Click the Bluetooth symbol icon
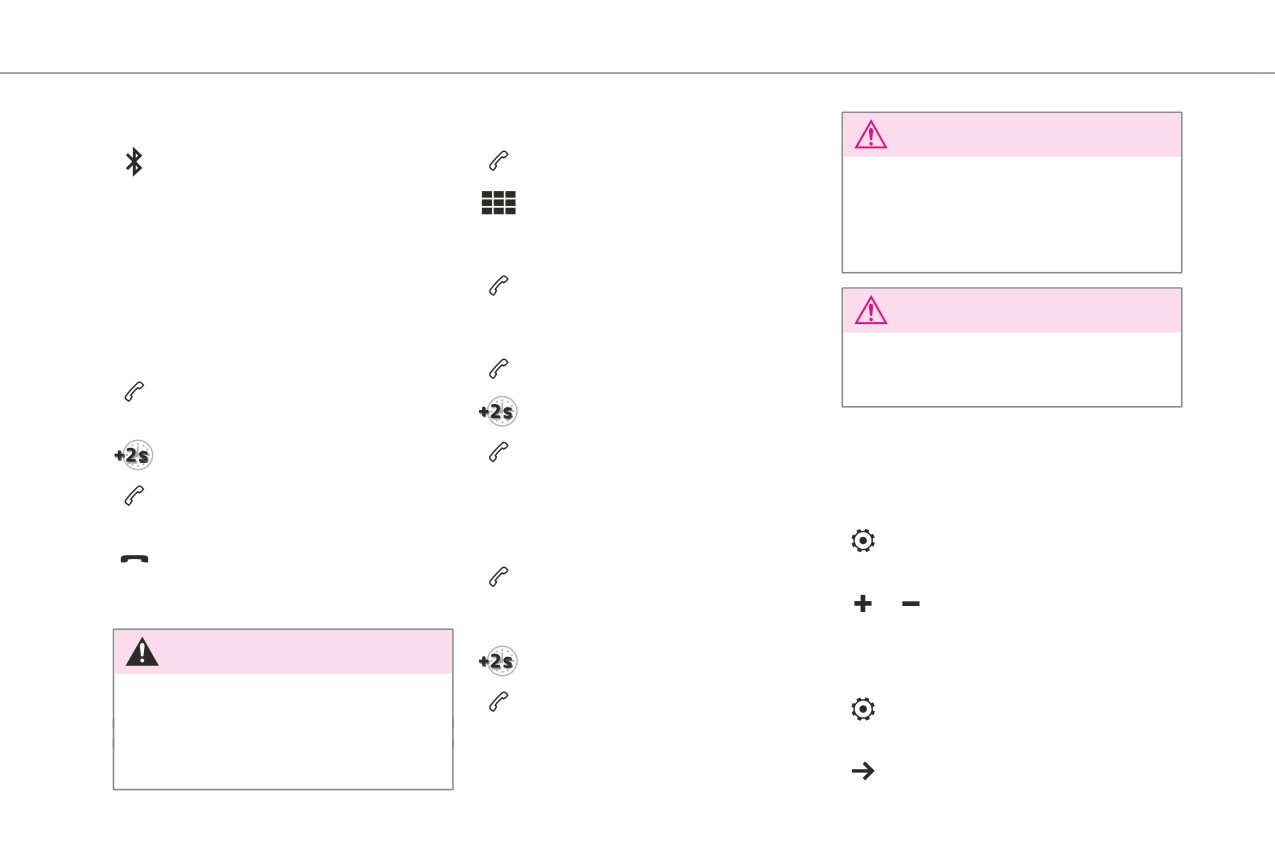Viewport: 1275px width, 860px height. point(134,162)
